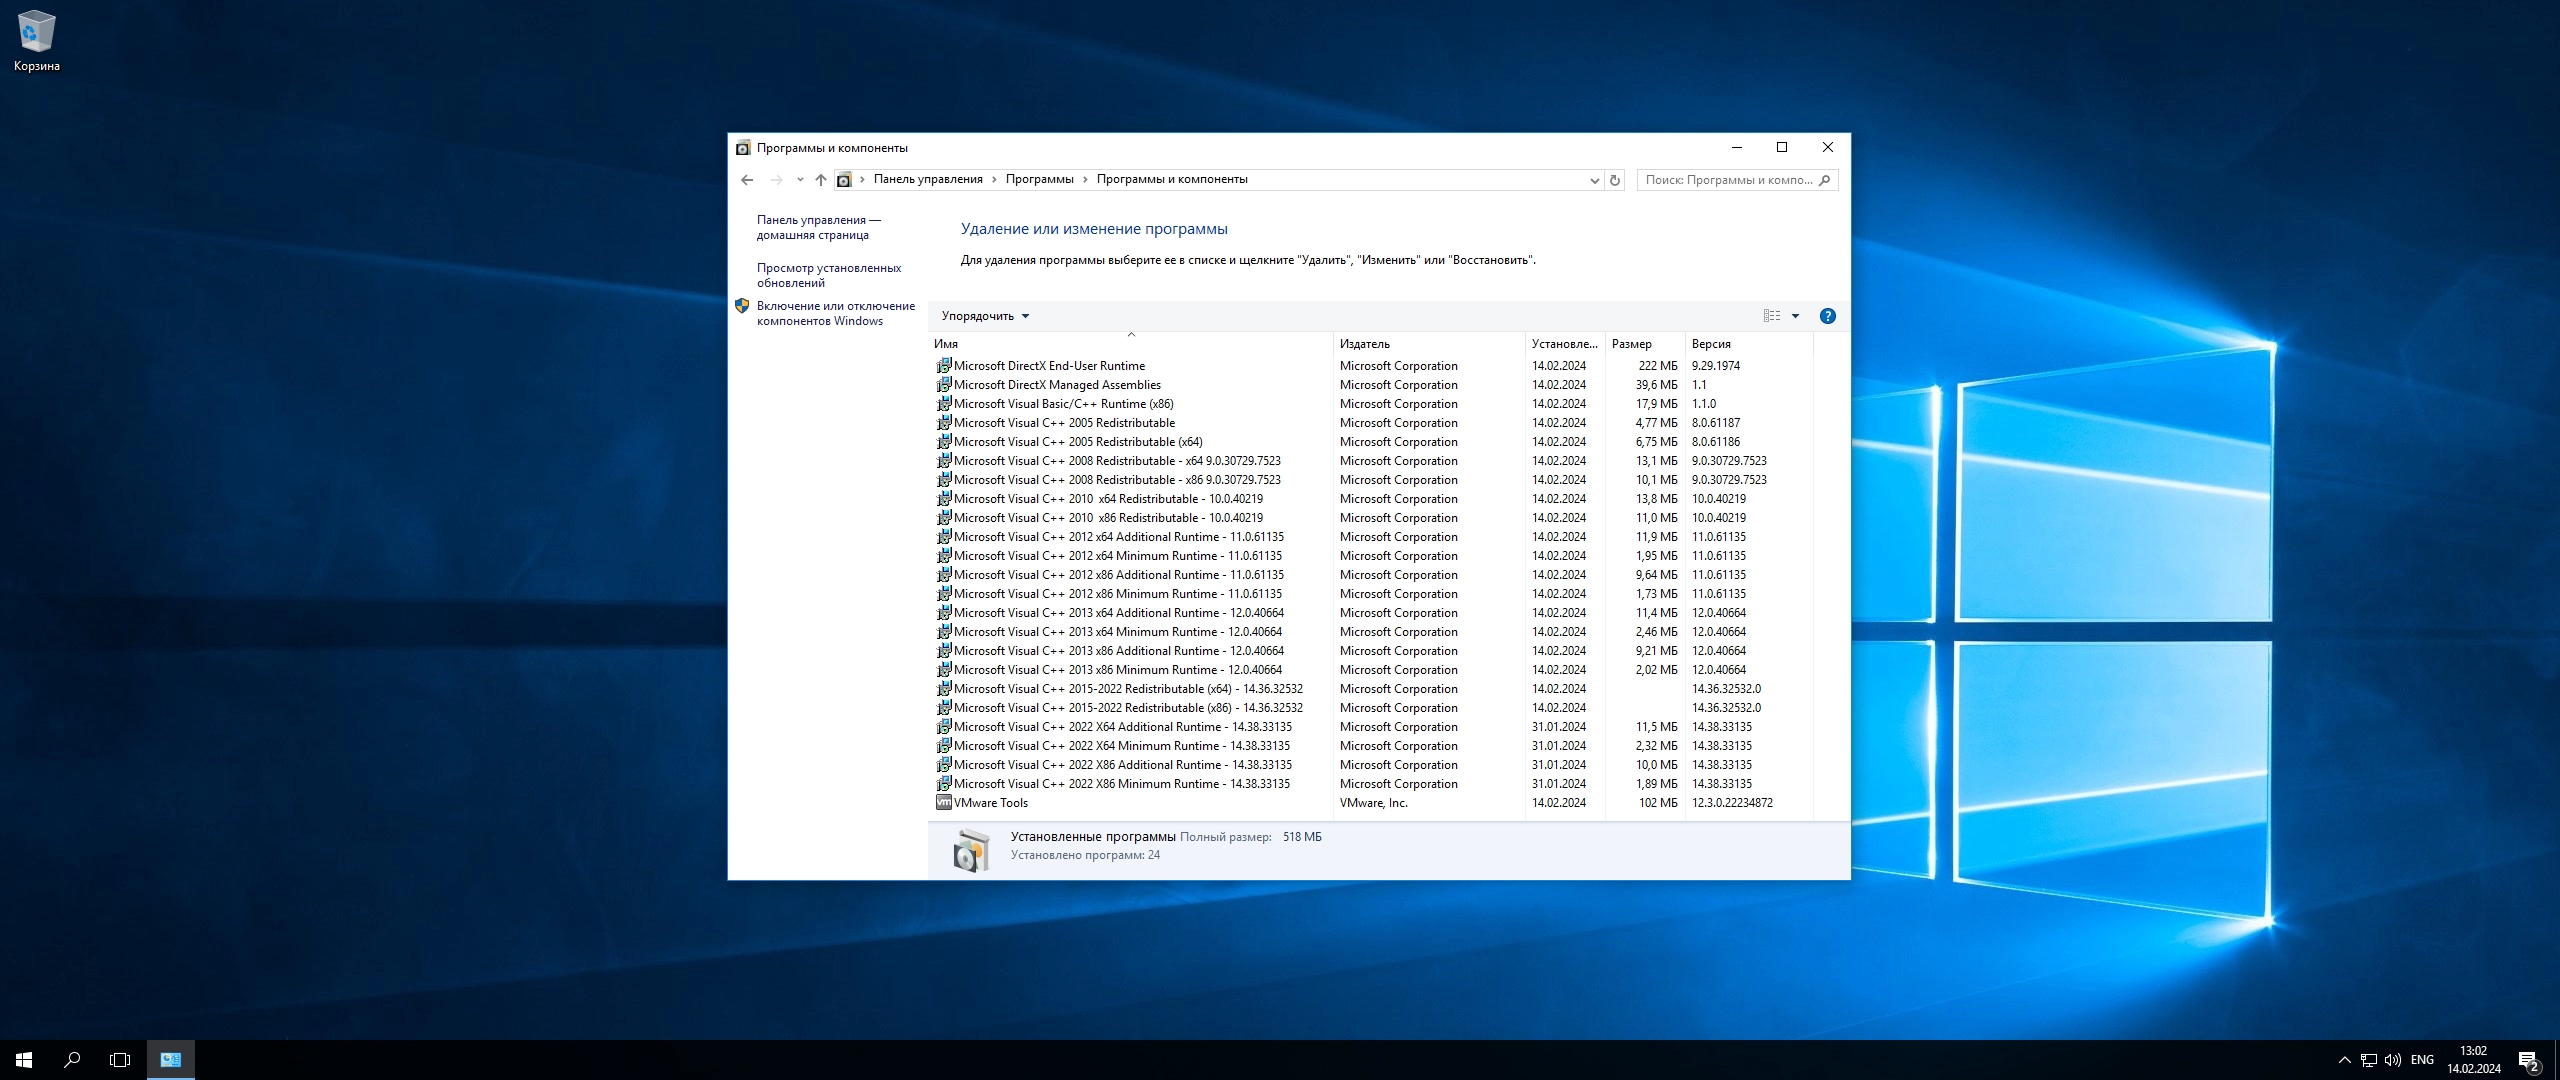
Task: Open recent locations dropdown arrow
Action: point(800,180)
